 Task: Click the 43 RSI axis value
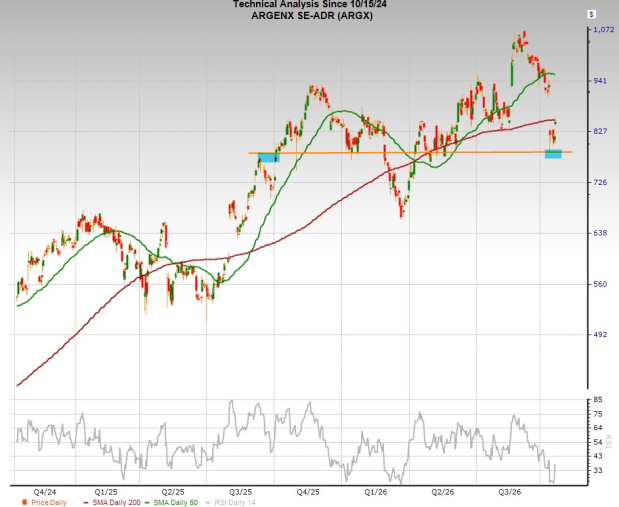pos(598,456)
